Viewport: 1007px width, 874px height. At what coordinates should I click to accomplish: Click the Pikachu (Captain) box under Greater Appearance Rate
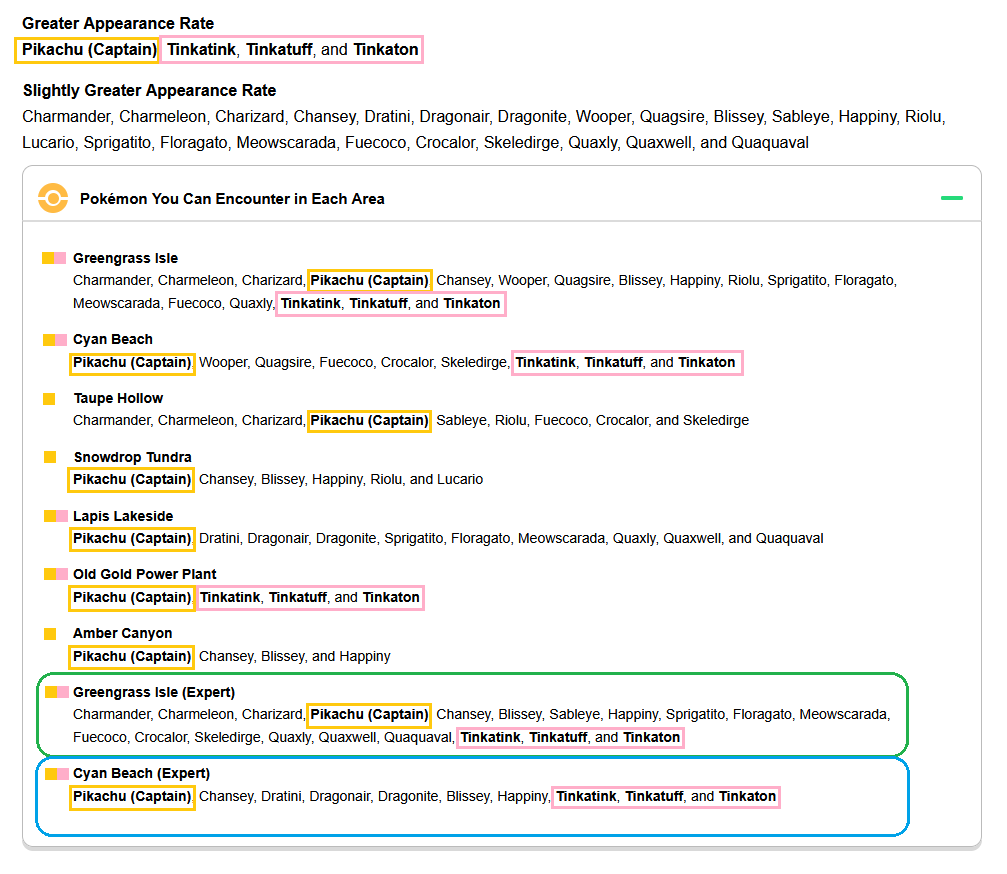click(87, 49)
